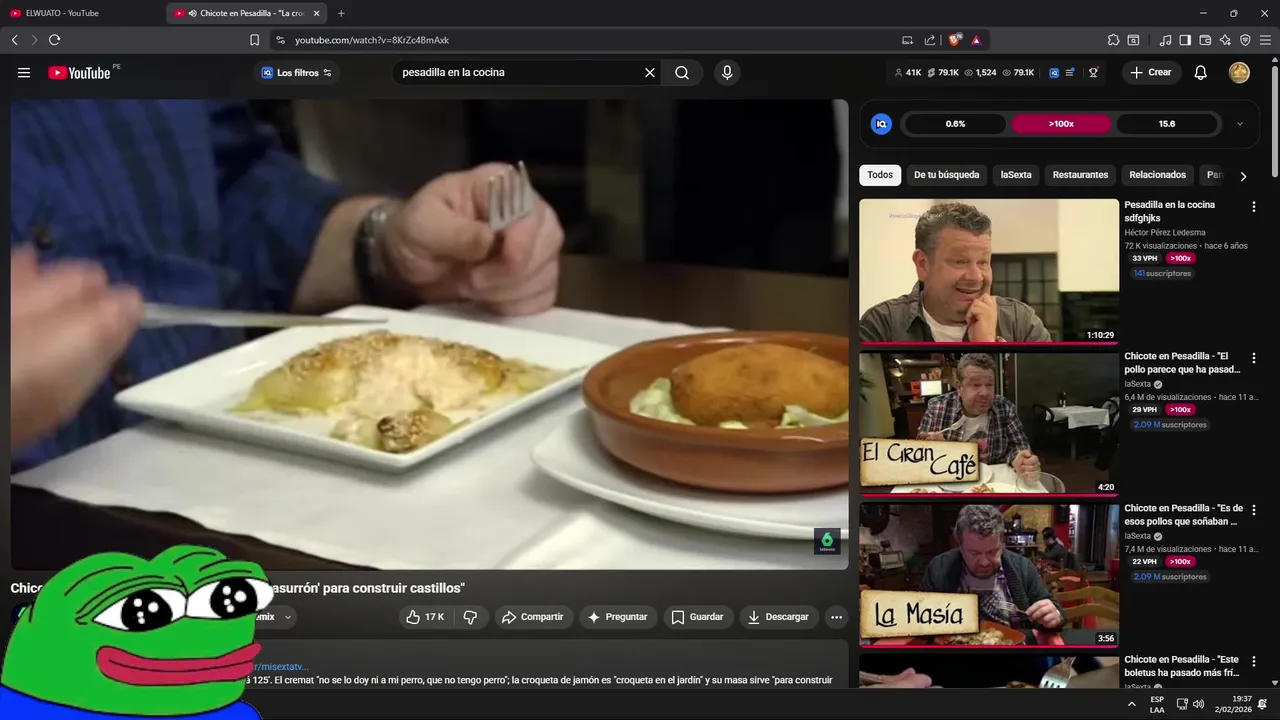The width and height of the screenshot is (1280, 720).
Task: Open the trophy icon in vidIQ bar
Action: point(1094,73)
